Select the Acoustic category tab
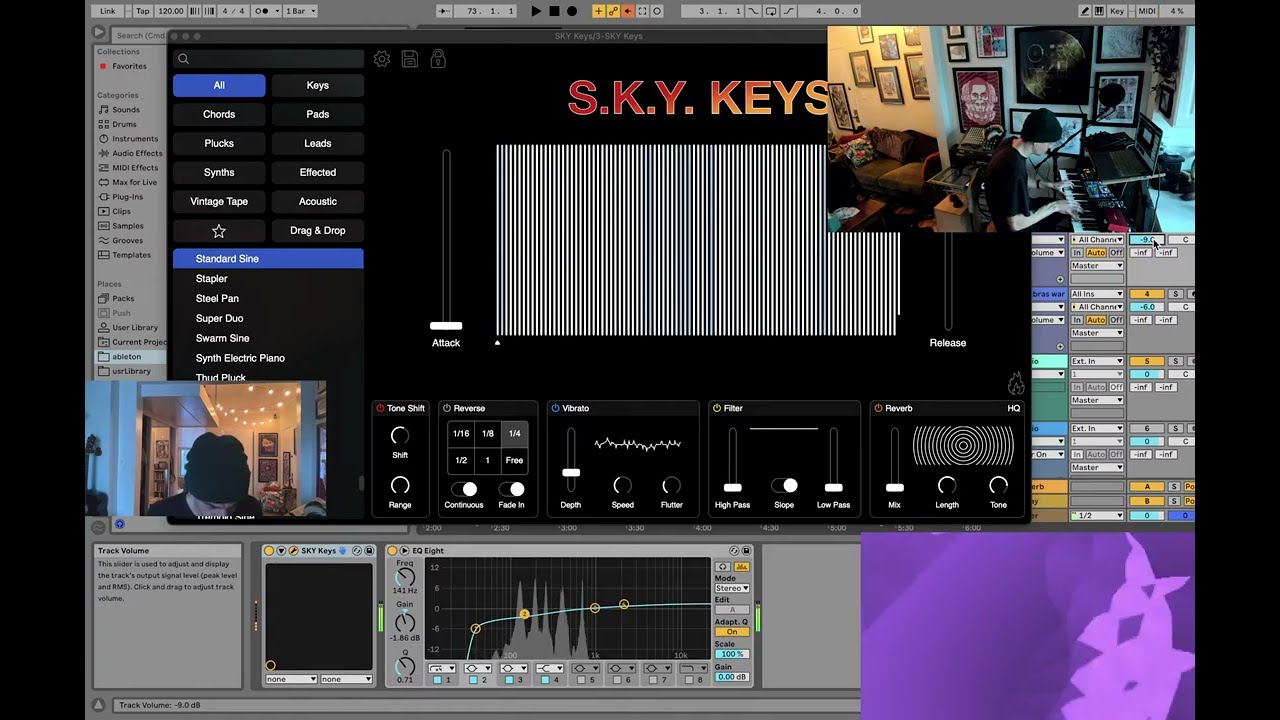This screenshot has height=720, width=1280. (x=318, y=201)
